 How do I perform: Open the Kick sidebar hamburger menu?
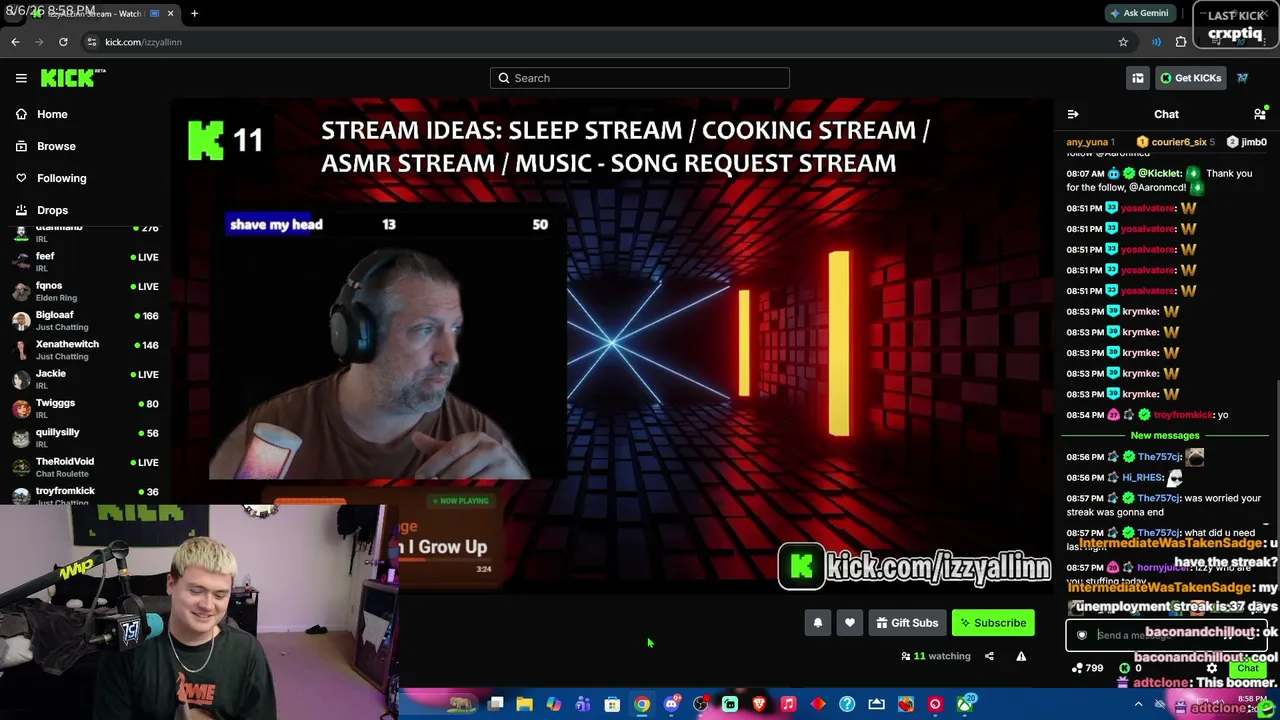(21, 78)
